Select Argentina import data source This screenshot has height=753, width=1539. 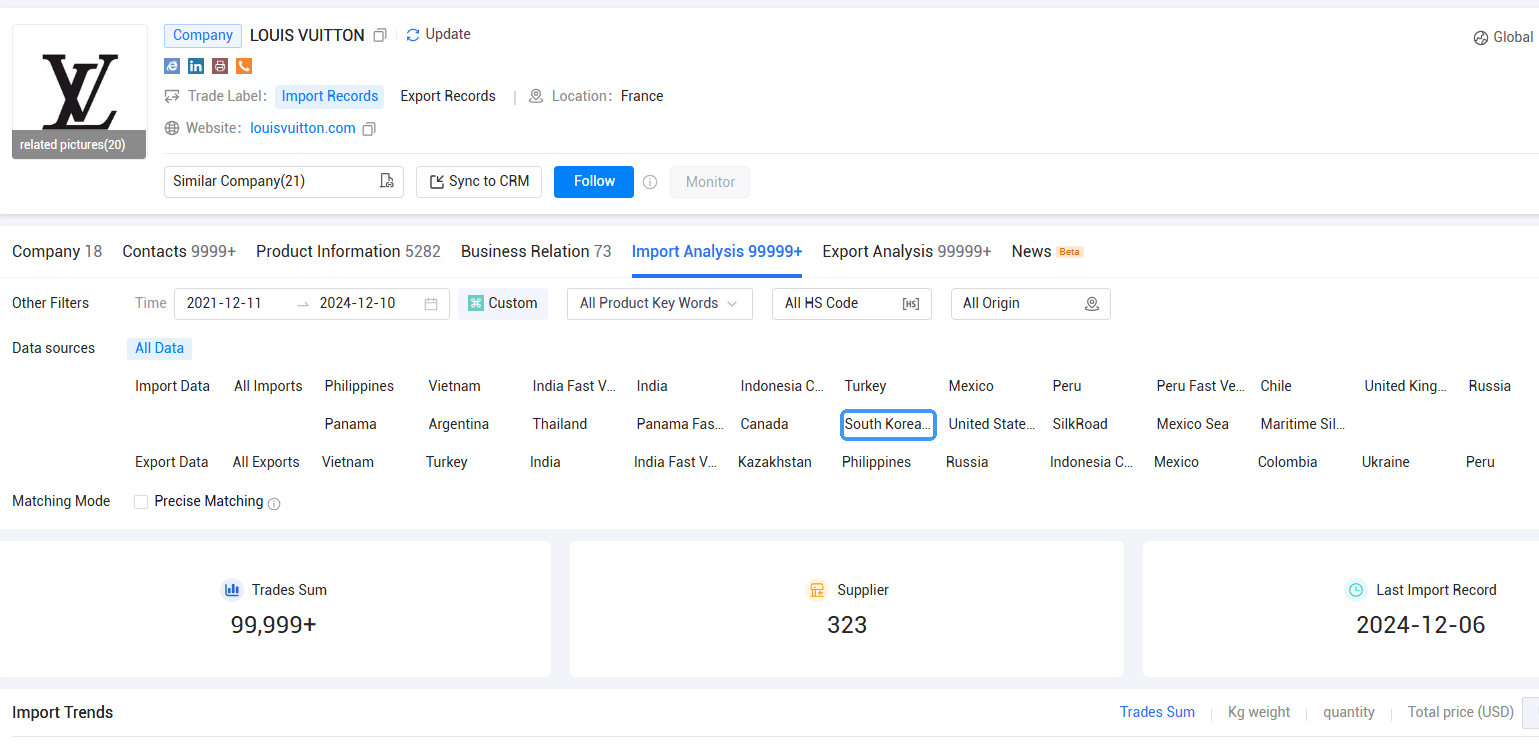(458, 425)
